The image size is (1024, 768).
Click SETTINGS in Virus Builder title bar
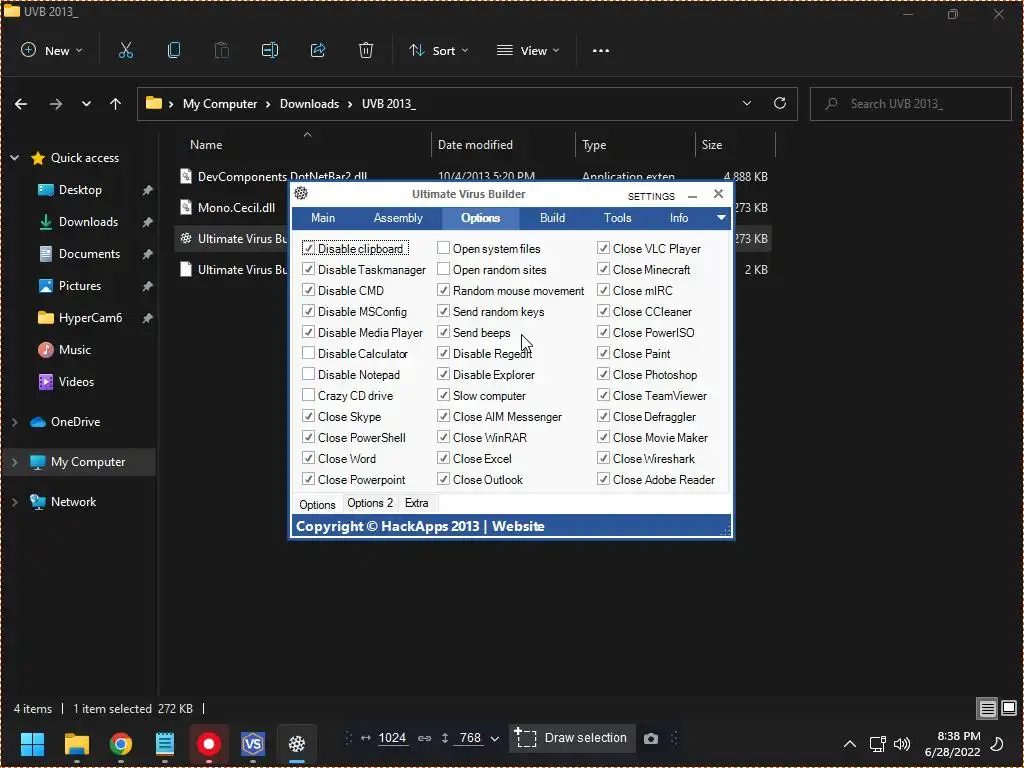[x=651, y=196]
